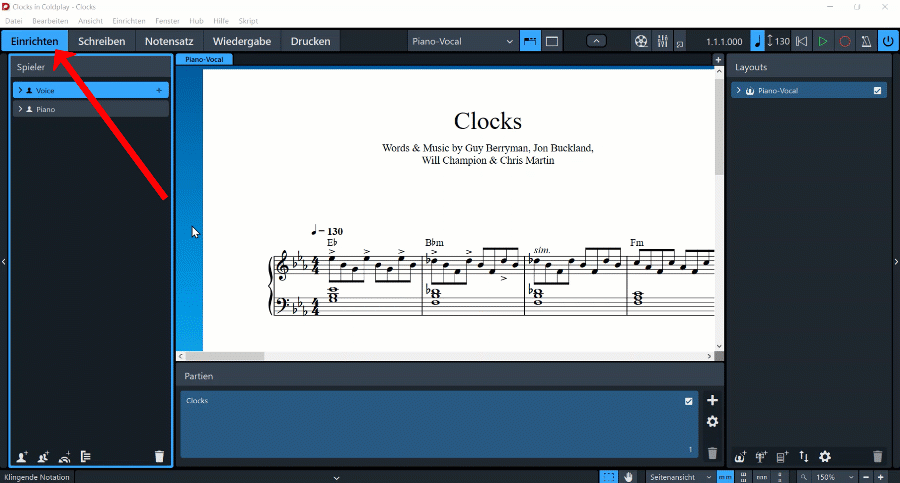Add an ensemble in Spieler panel
Viewport: 900px width, 483px height.
[x=64, y=457]
